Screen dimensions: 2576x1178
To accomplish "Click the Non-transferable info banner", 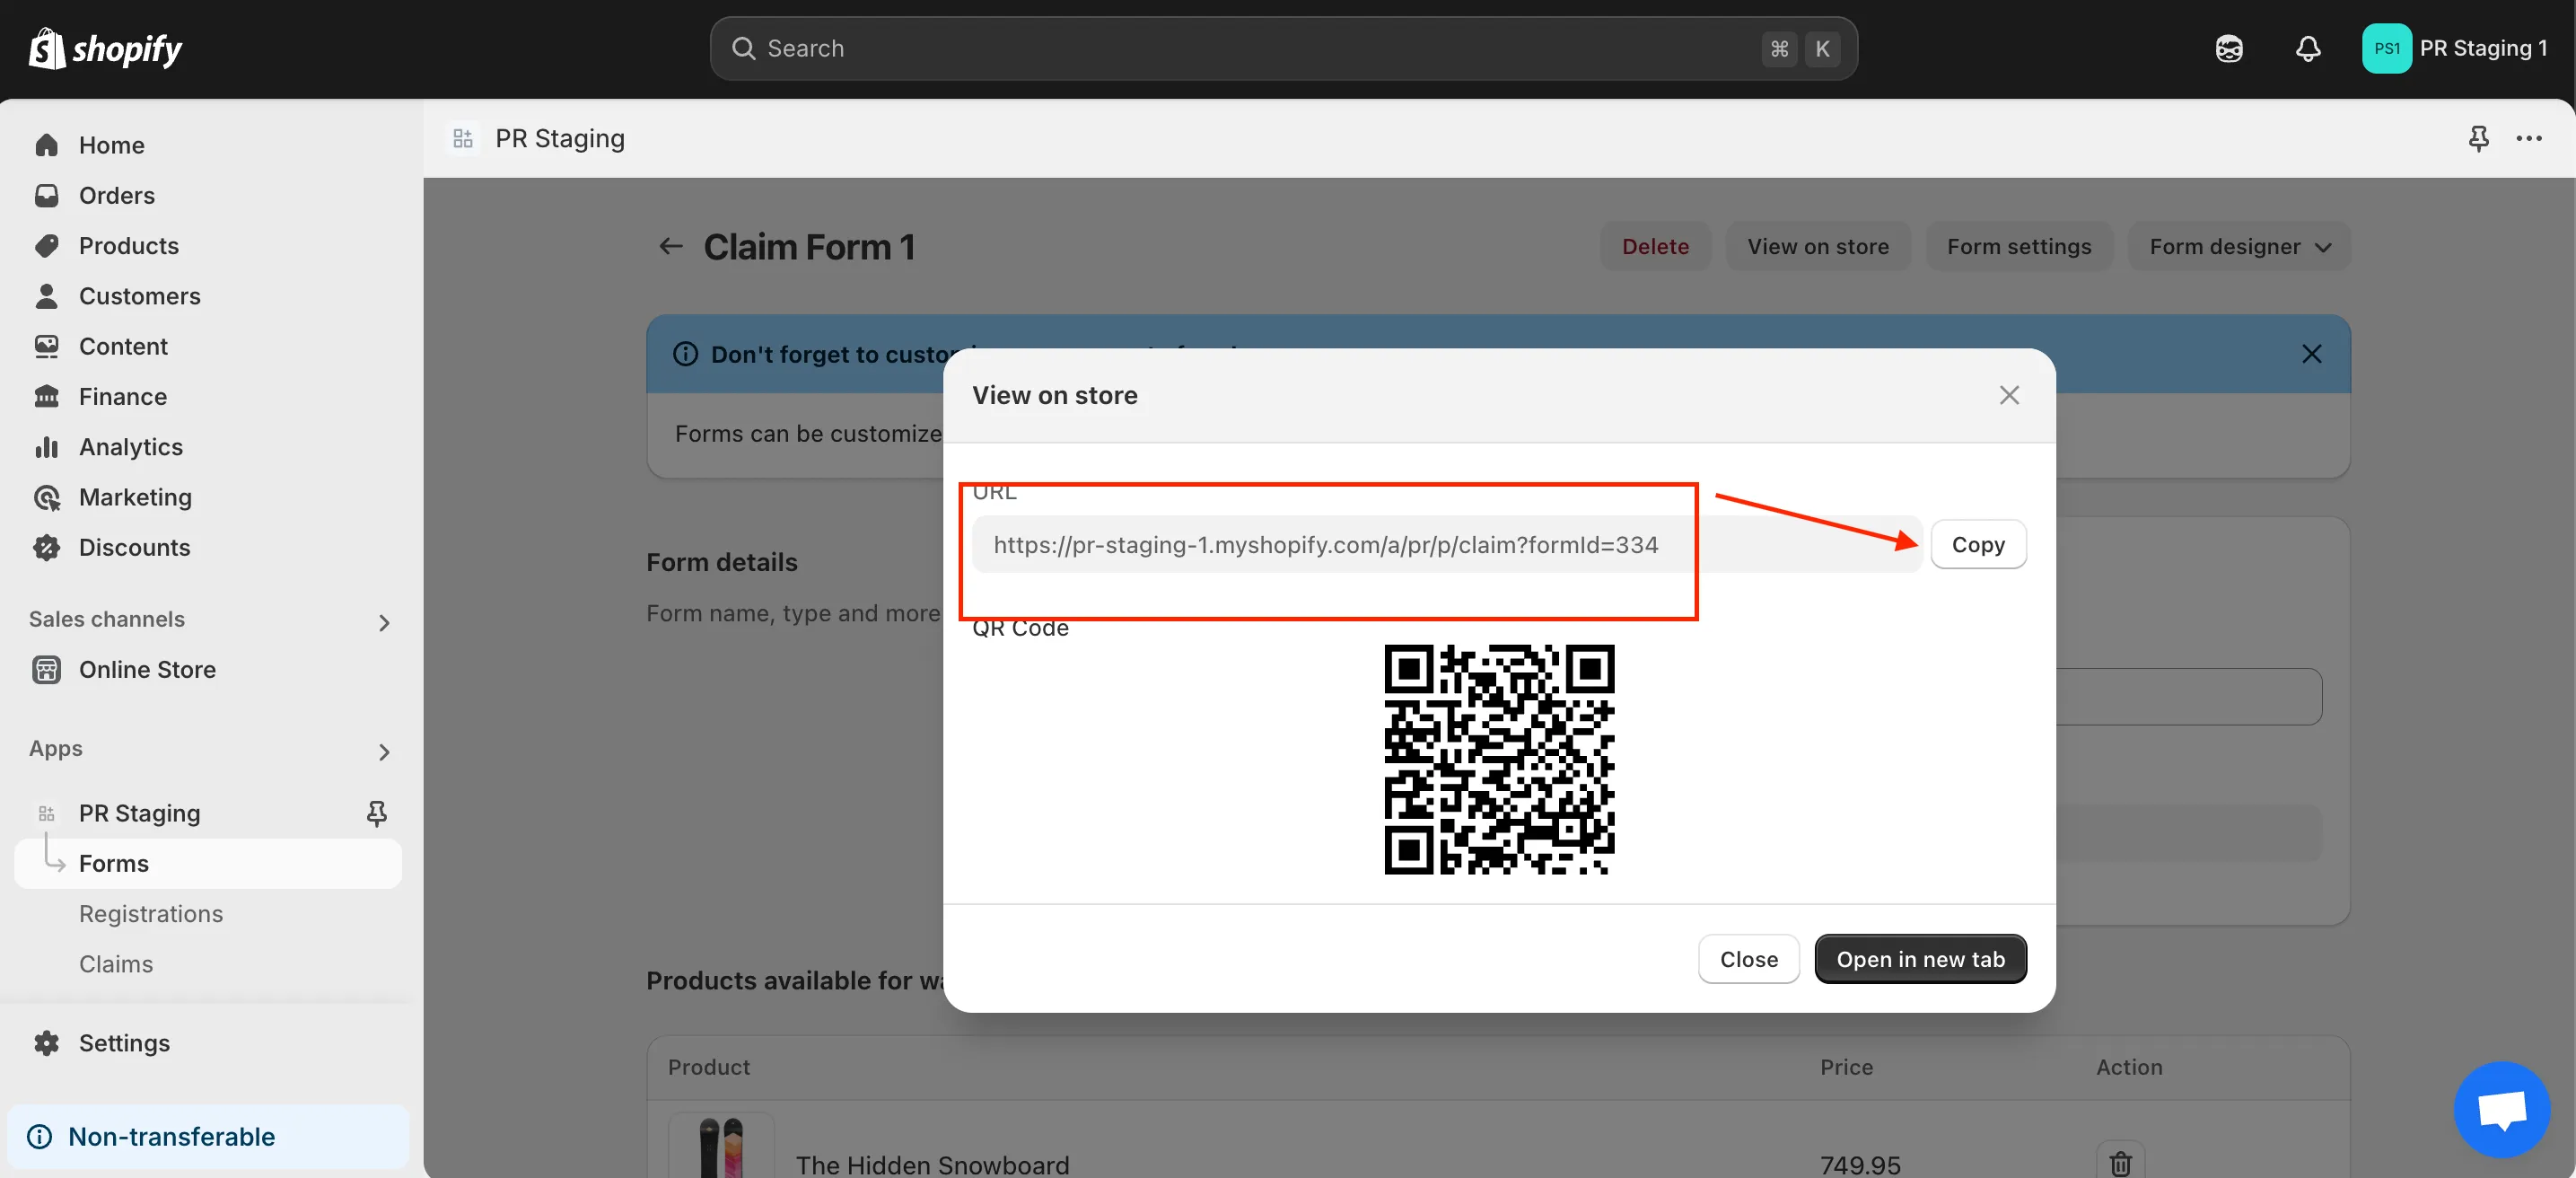I will pos(207,1136).
